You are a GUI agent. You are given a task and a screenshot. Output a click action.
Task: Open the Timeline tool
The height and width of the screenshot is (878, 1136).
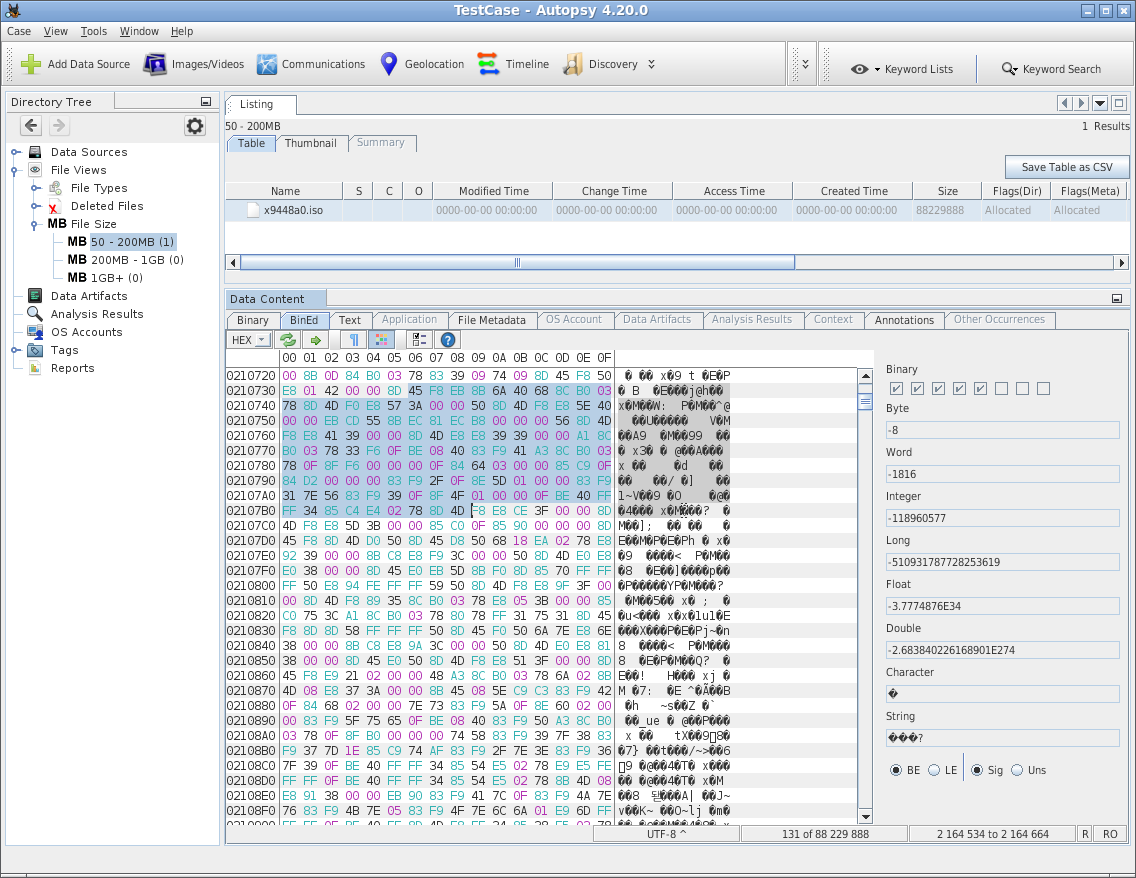514,64
